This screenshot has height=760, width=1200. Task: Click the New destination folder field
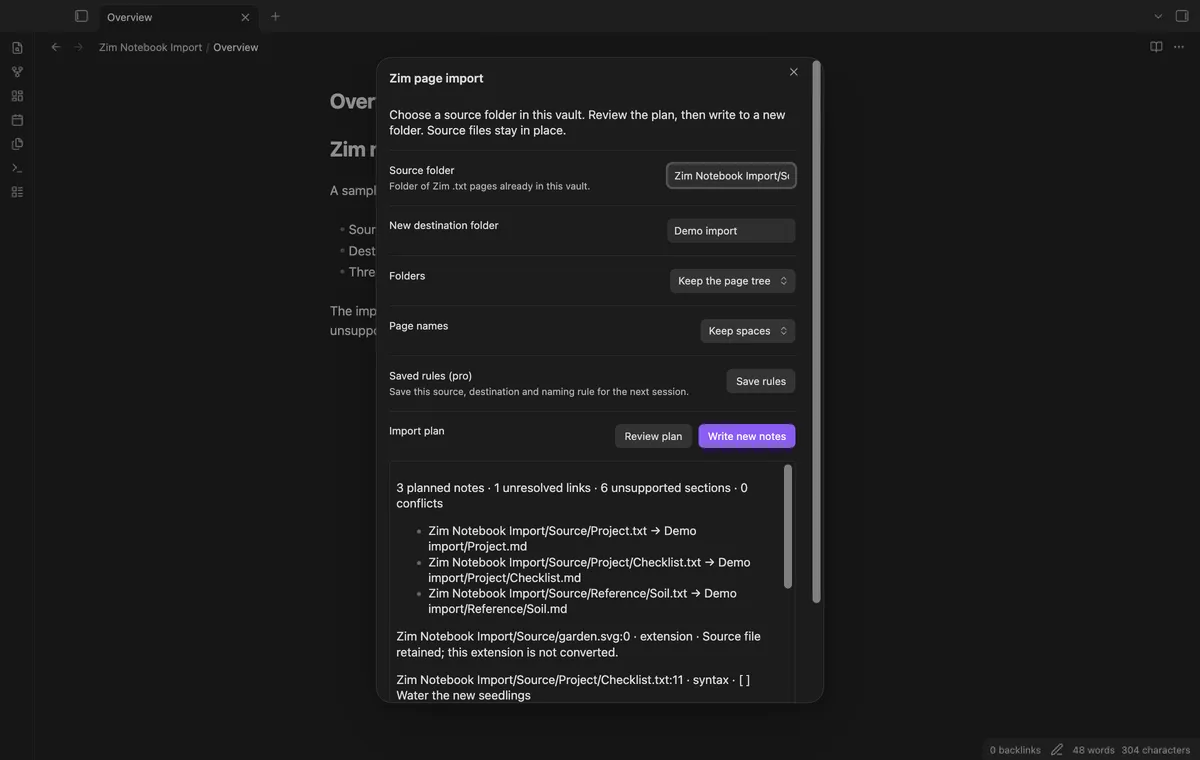pyautogui.click(x=731, y=230)
